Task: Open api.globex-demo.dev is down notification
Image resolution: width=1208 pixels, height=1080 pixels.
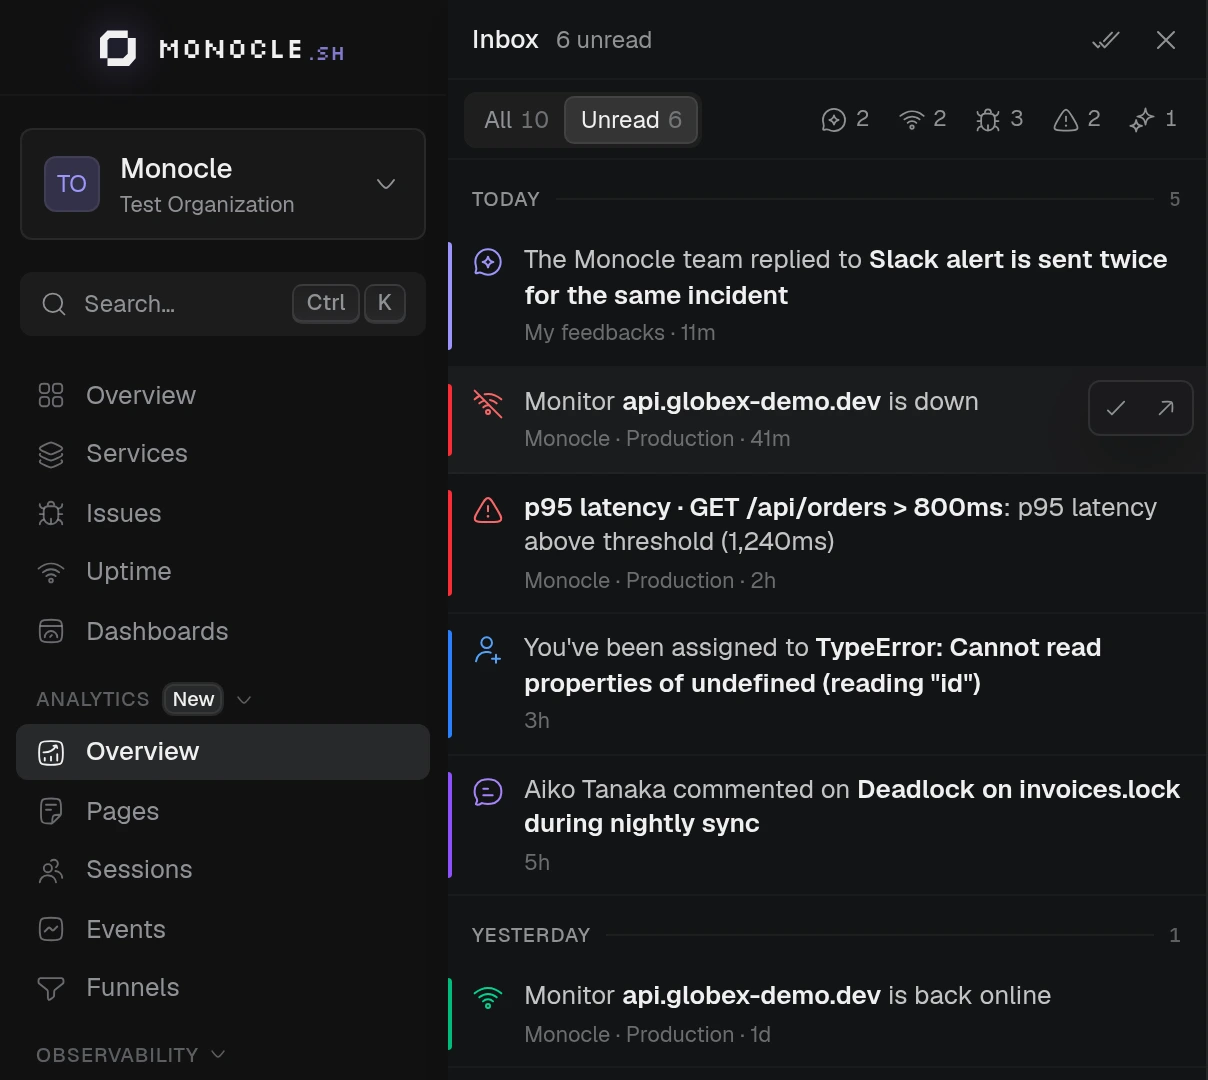Action: pyautogui.click(x=828, y=419)
